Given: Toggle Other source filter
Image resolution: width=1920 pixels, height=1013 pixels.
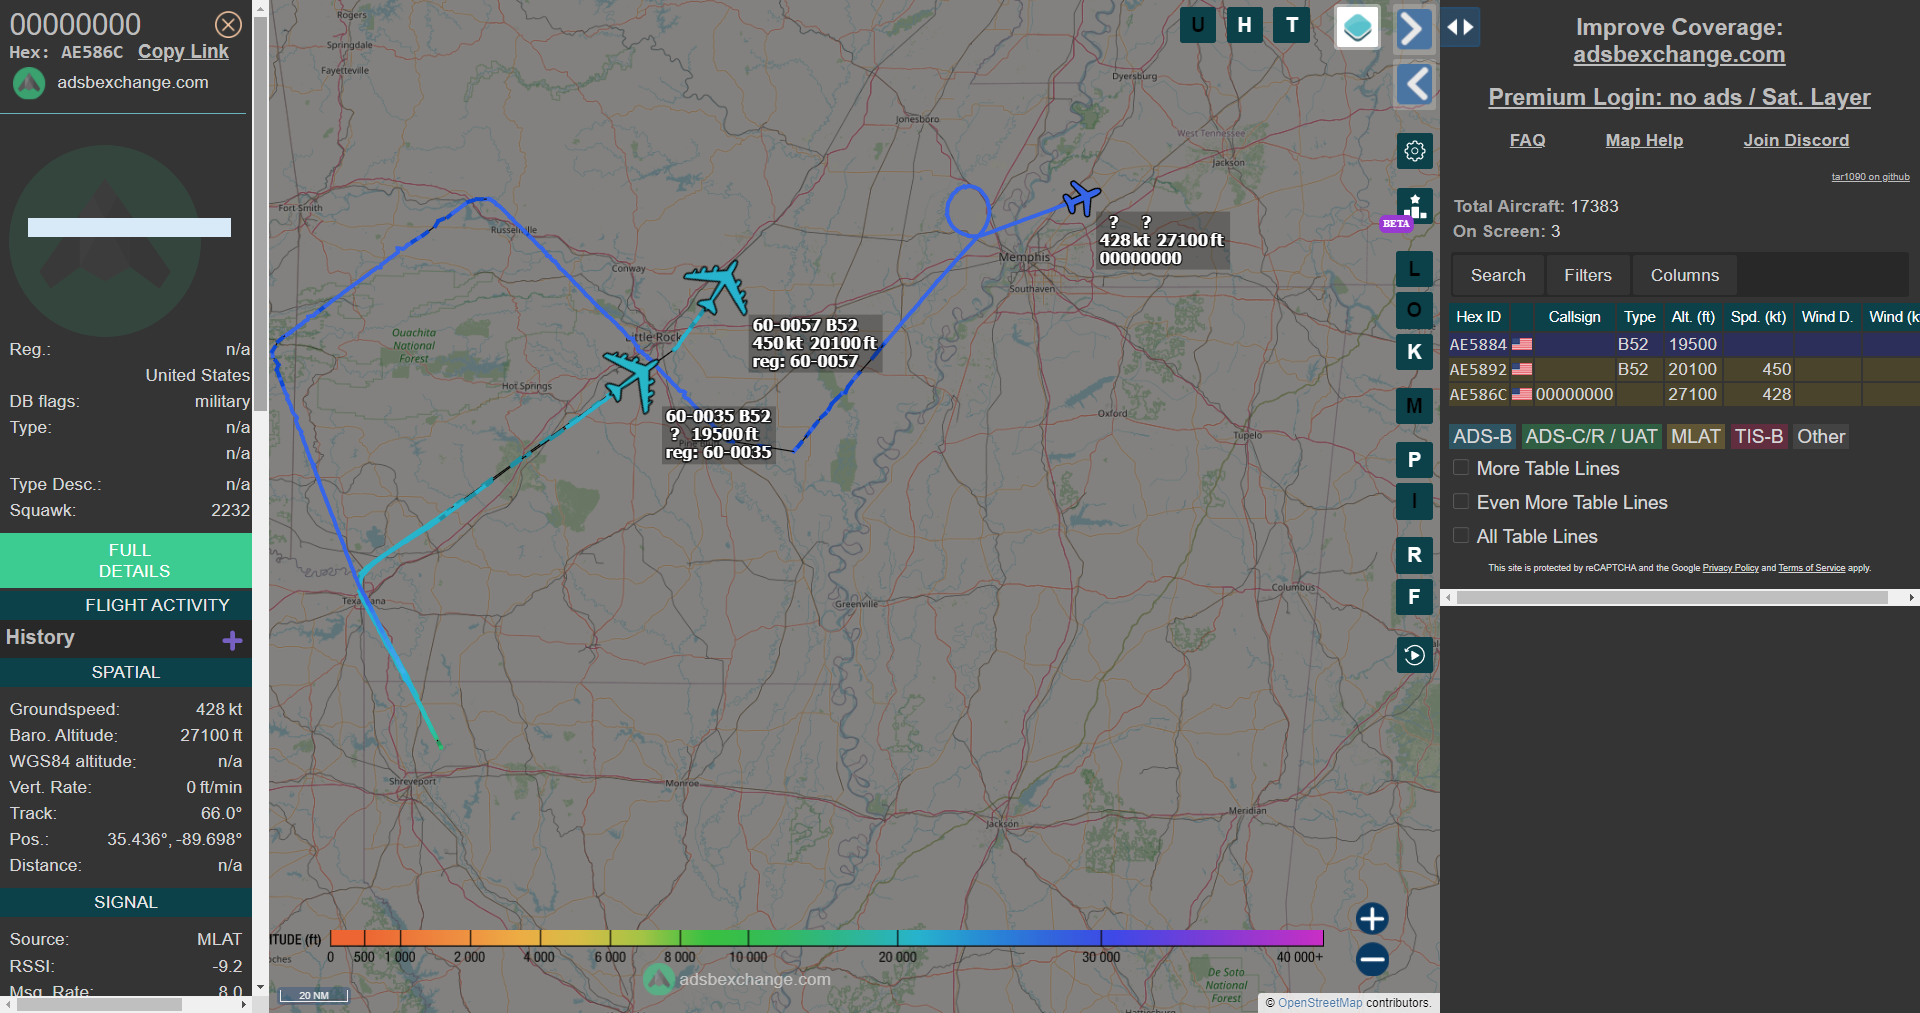Looking at the screenshot, I should click(x=1820, y=436).
